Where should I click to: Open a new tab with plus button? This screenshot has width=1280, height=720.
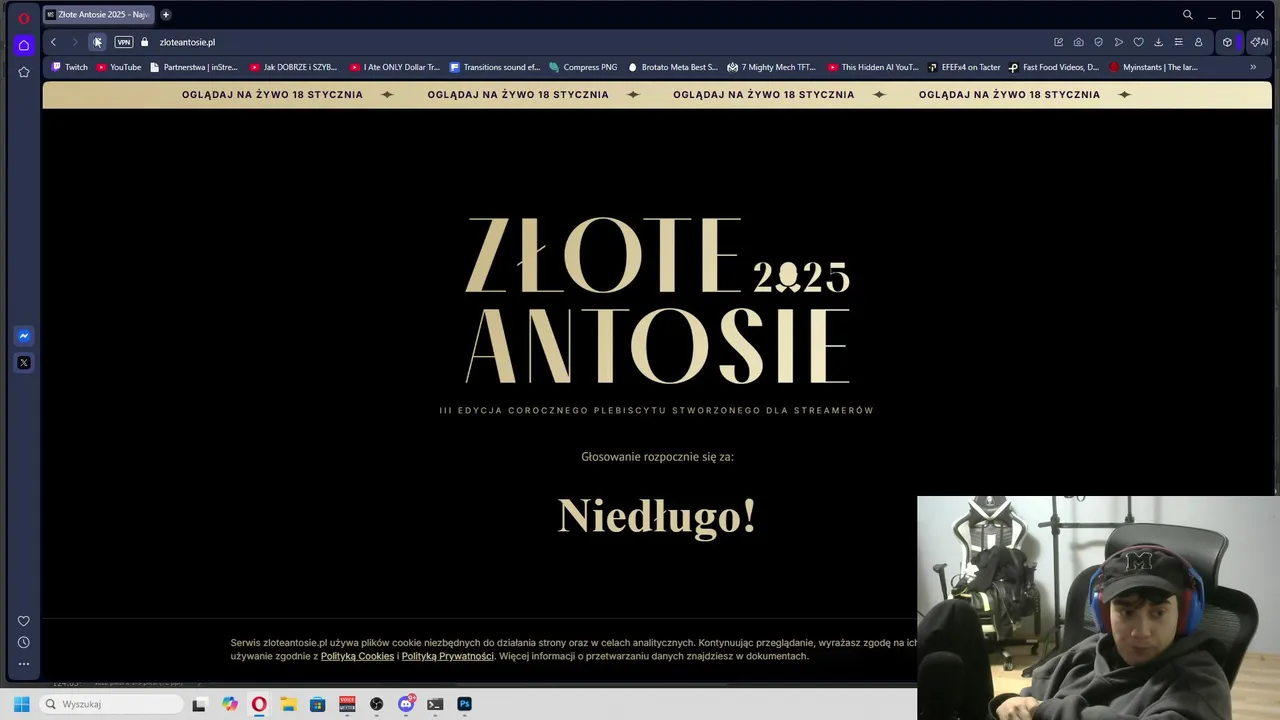(x=166, y=15)
